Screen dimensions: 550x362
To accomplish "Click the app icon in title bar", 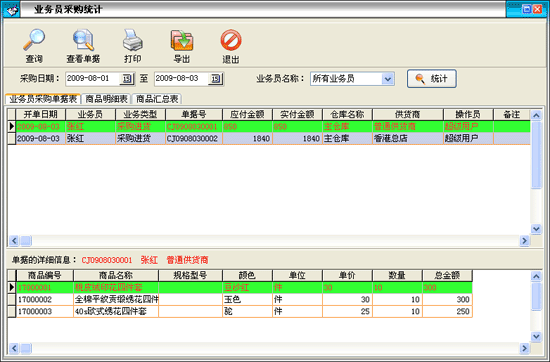I will (11, 9).
